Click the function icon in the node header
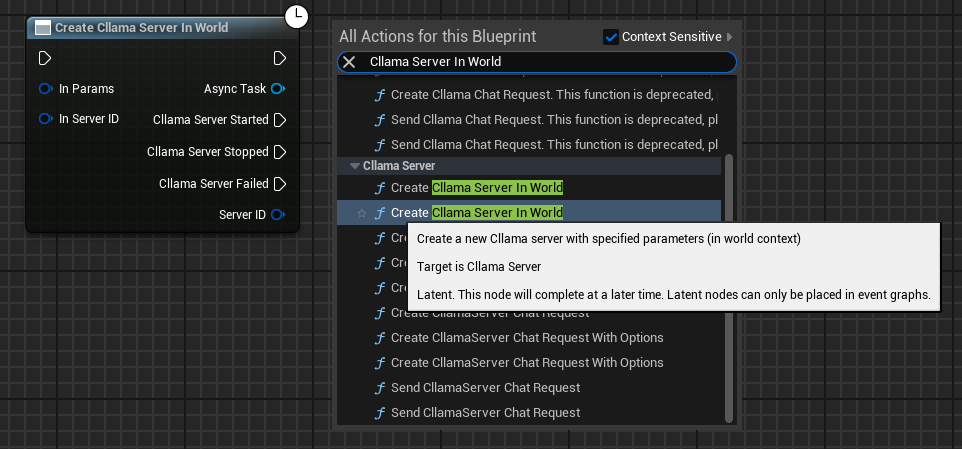This screenshot has height=449, width=962. tap(42, 28)
